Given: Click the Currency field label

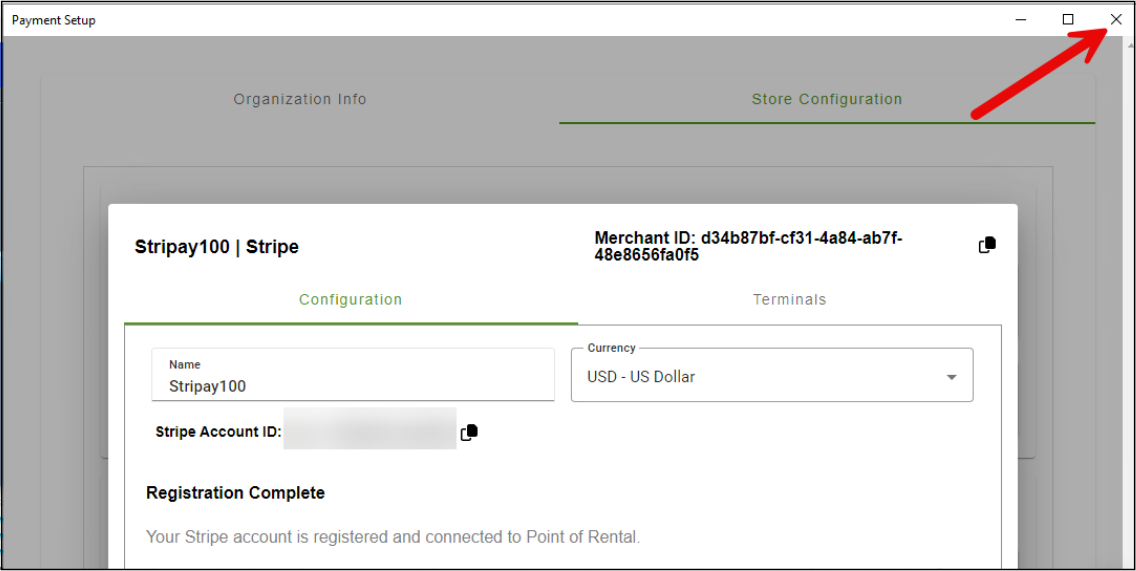Looking at the screenshot, I should tap(611, 348).
